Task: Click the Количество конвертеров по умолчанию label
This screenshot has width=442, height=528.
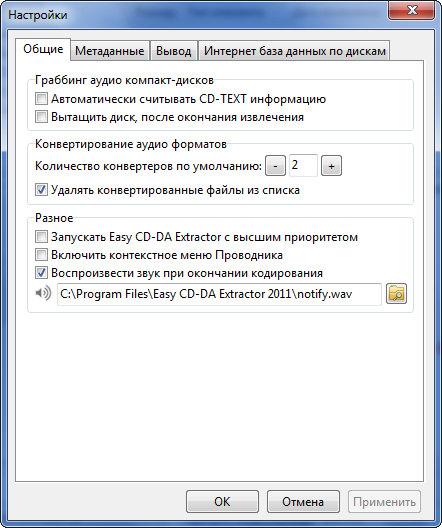Action: (x=148, y=166)
